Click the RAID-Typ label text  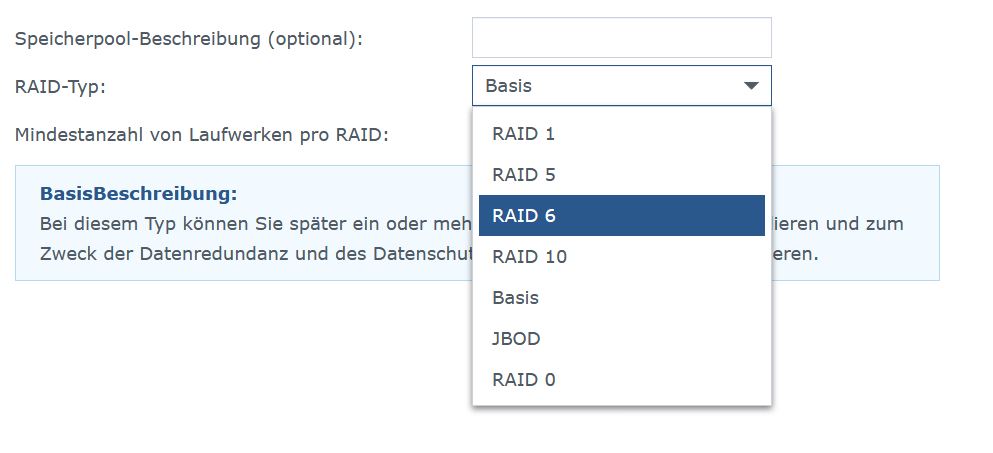(x=60, y=86)
